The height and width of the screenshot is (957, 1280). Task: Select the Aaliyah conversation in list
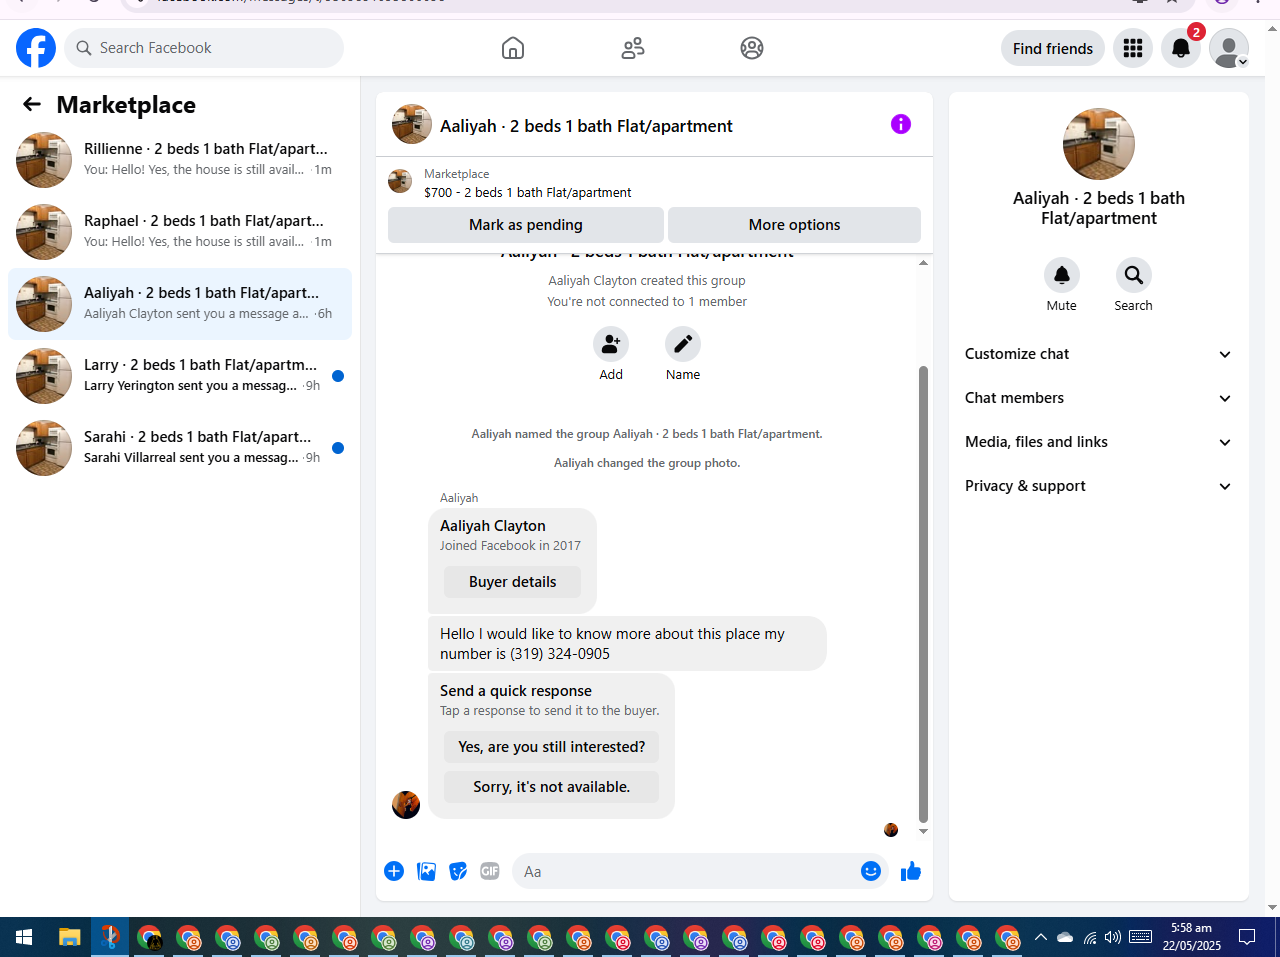(180, 304)
